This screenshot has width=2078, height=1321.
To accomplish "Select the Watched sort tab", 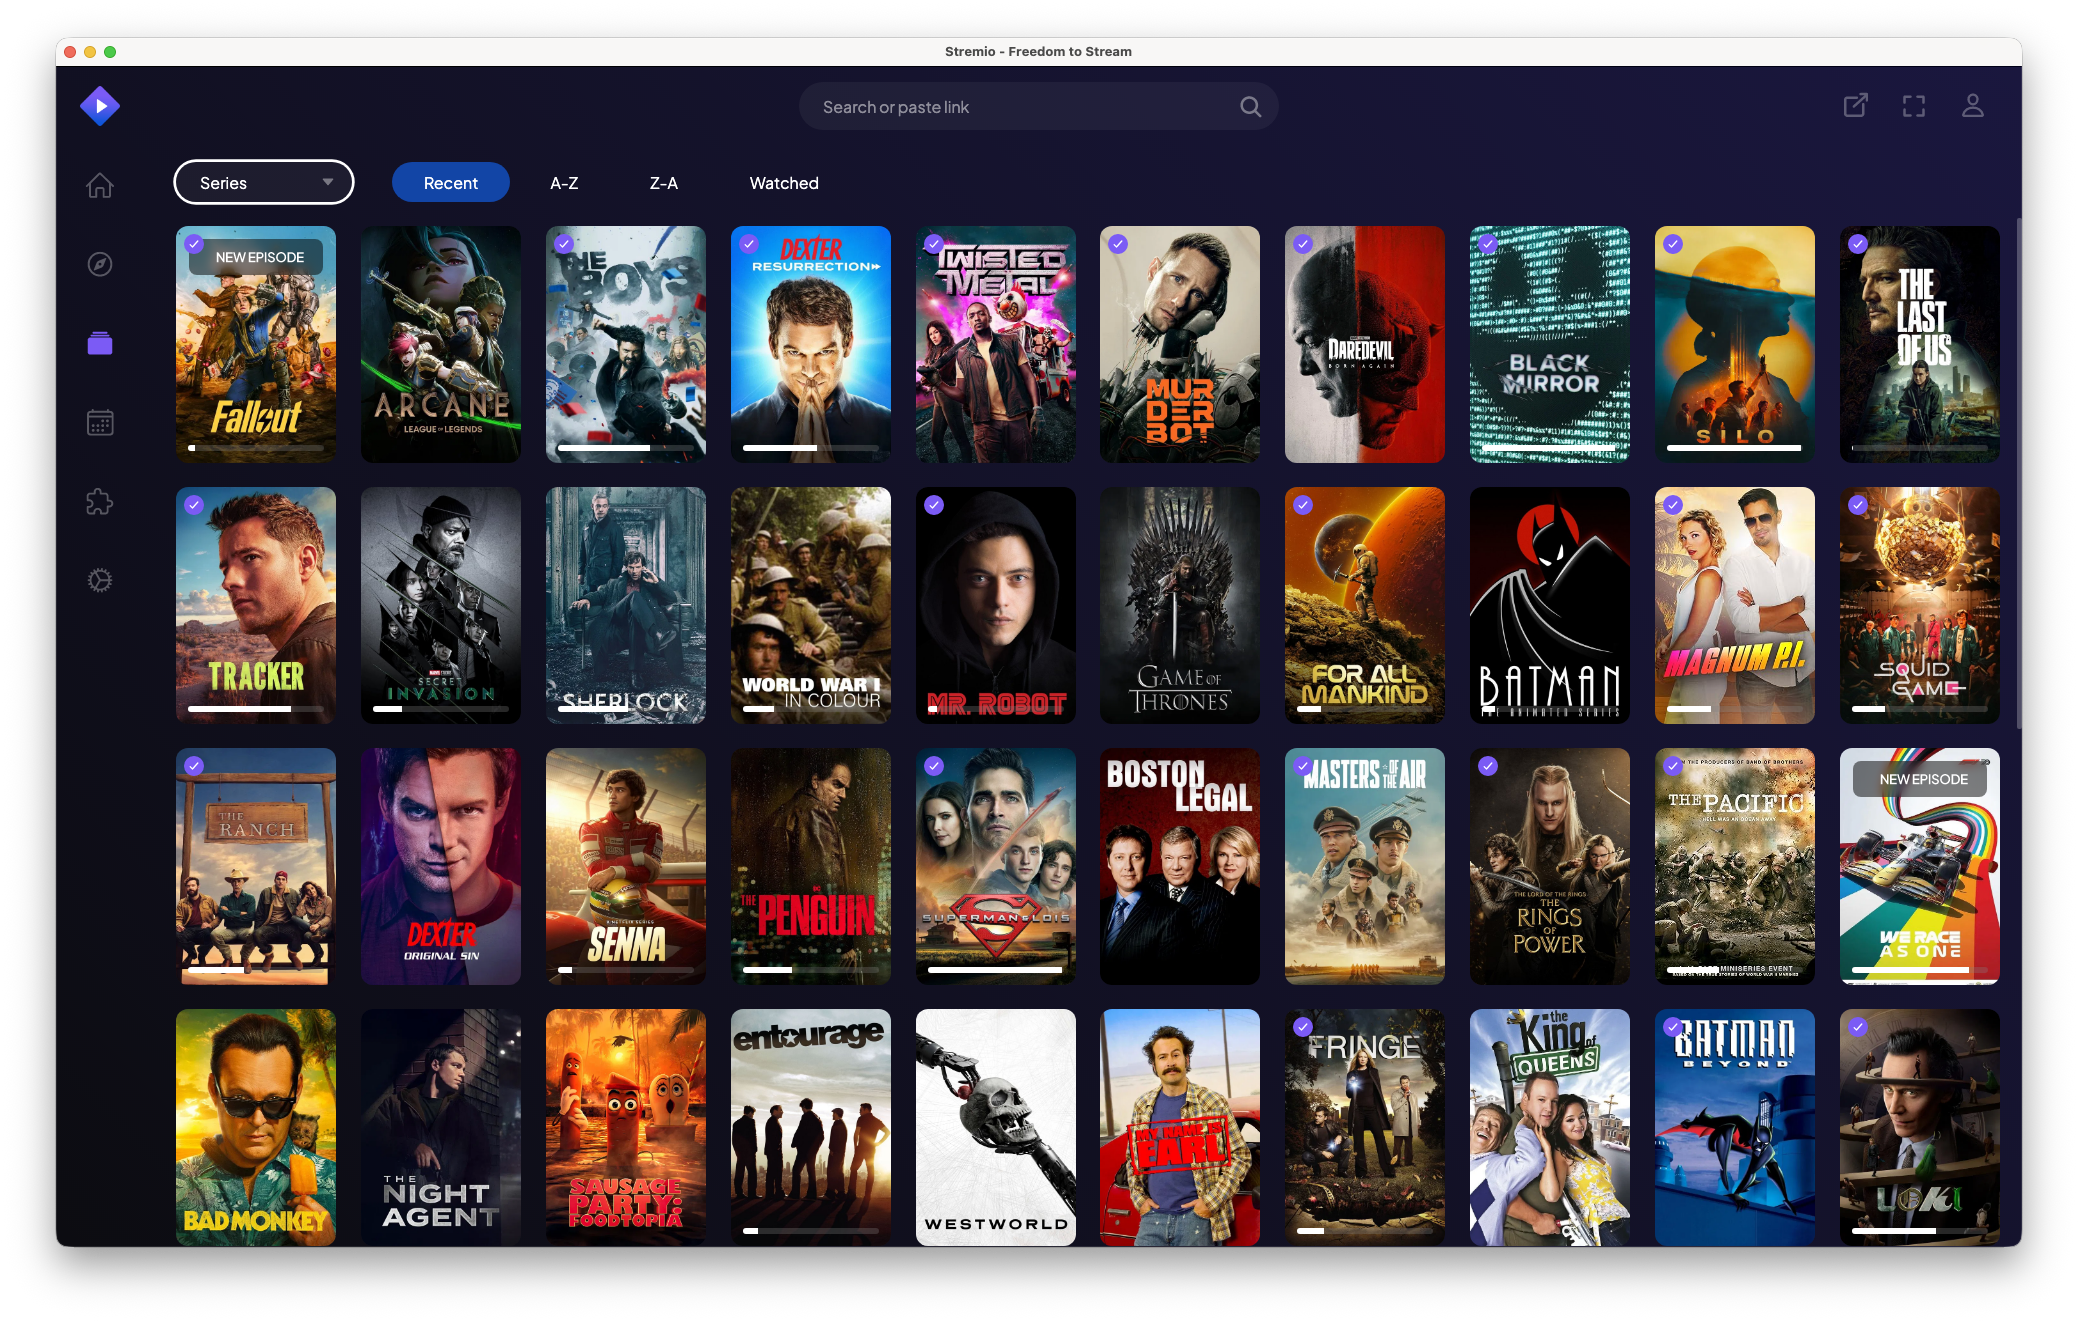I will click(784, 183).
